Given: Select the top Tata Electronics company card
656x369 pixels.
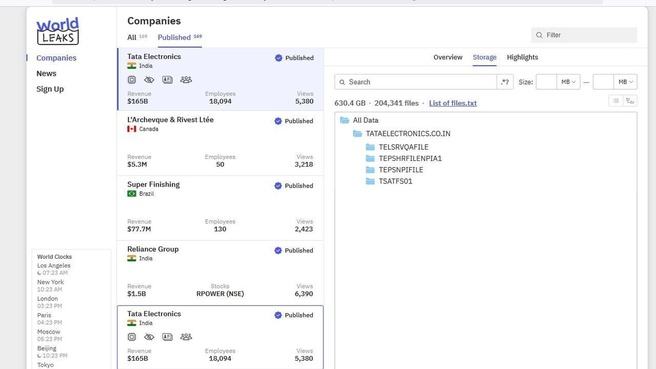Looking at the screenshot, I should 220,79.
